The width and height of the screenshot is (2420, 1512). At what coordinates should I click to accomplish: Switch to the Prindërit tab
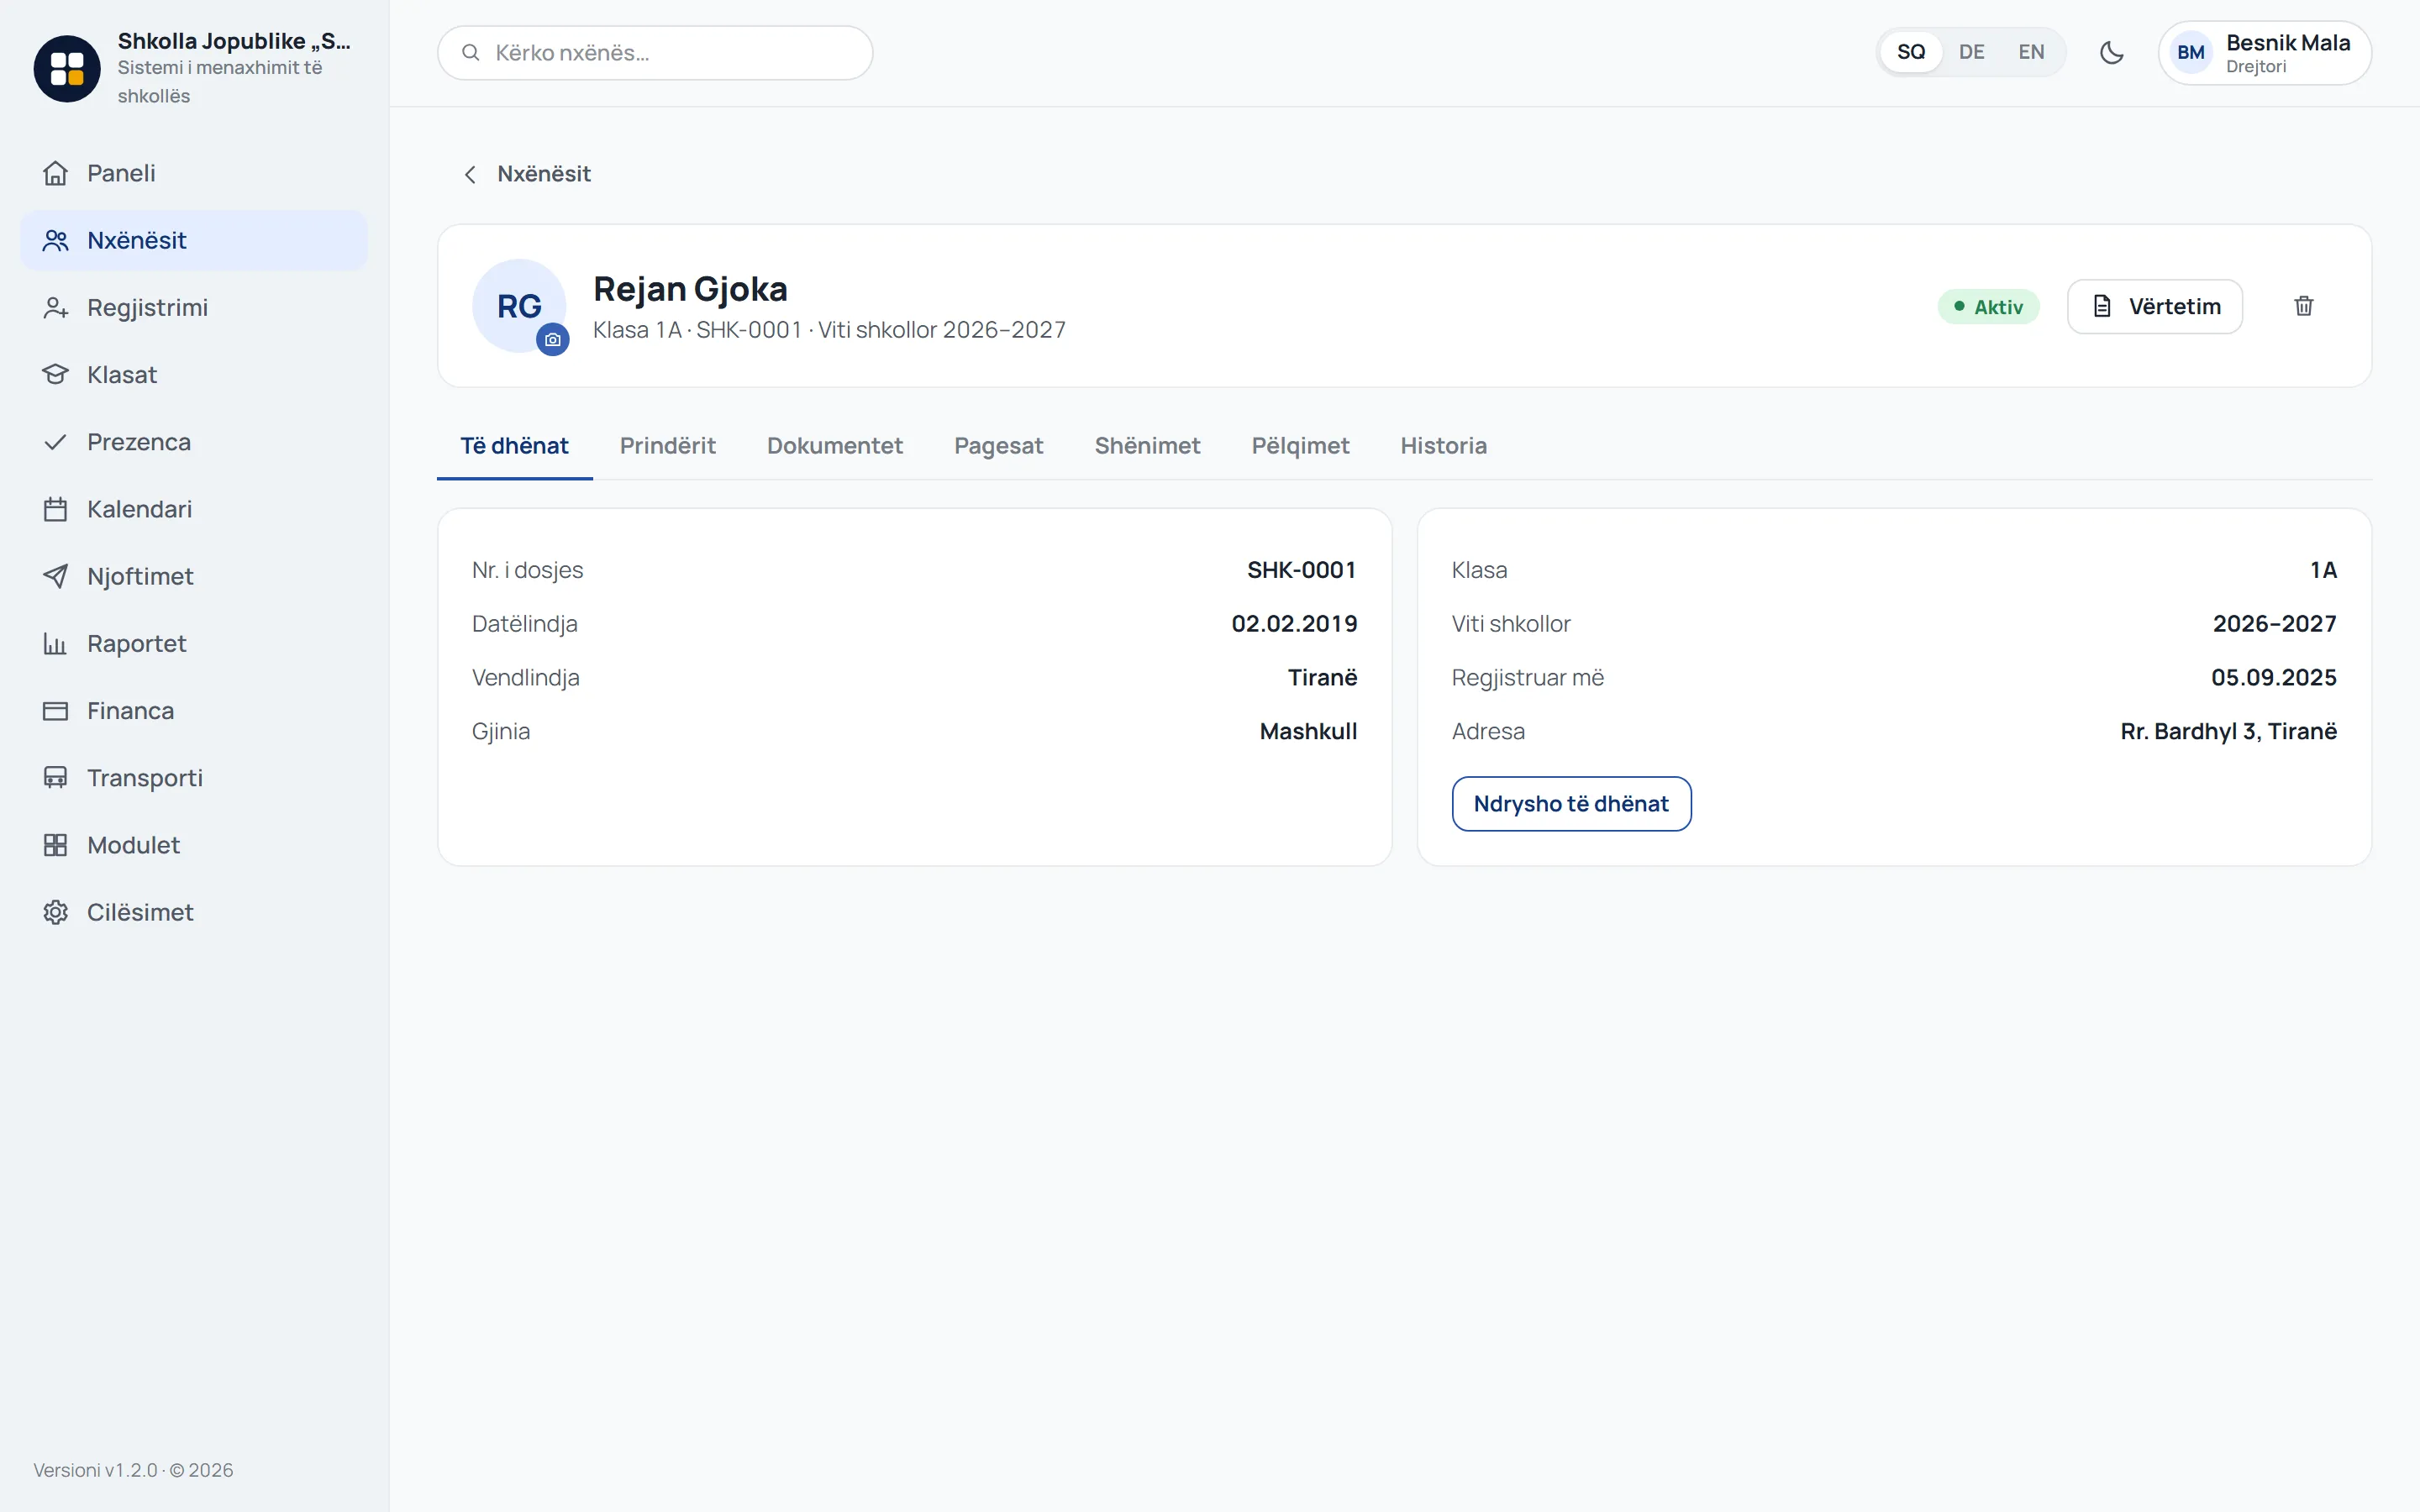pyautogui.click(x=668, y=446)
